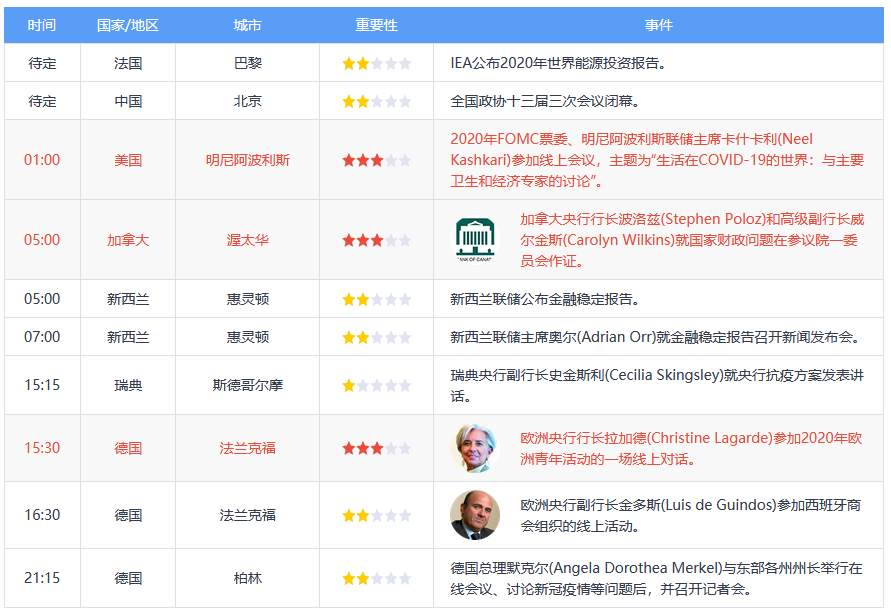Screen dimensions: 891x615
Task: Select the Angela Merkel meeting event text
Action: (x=656, y=578)
